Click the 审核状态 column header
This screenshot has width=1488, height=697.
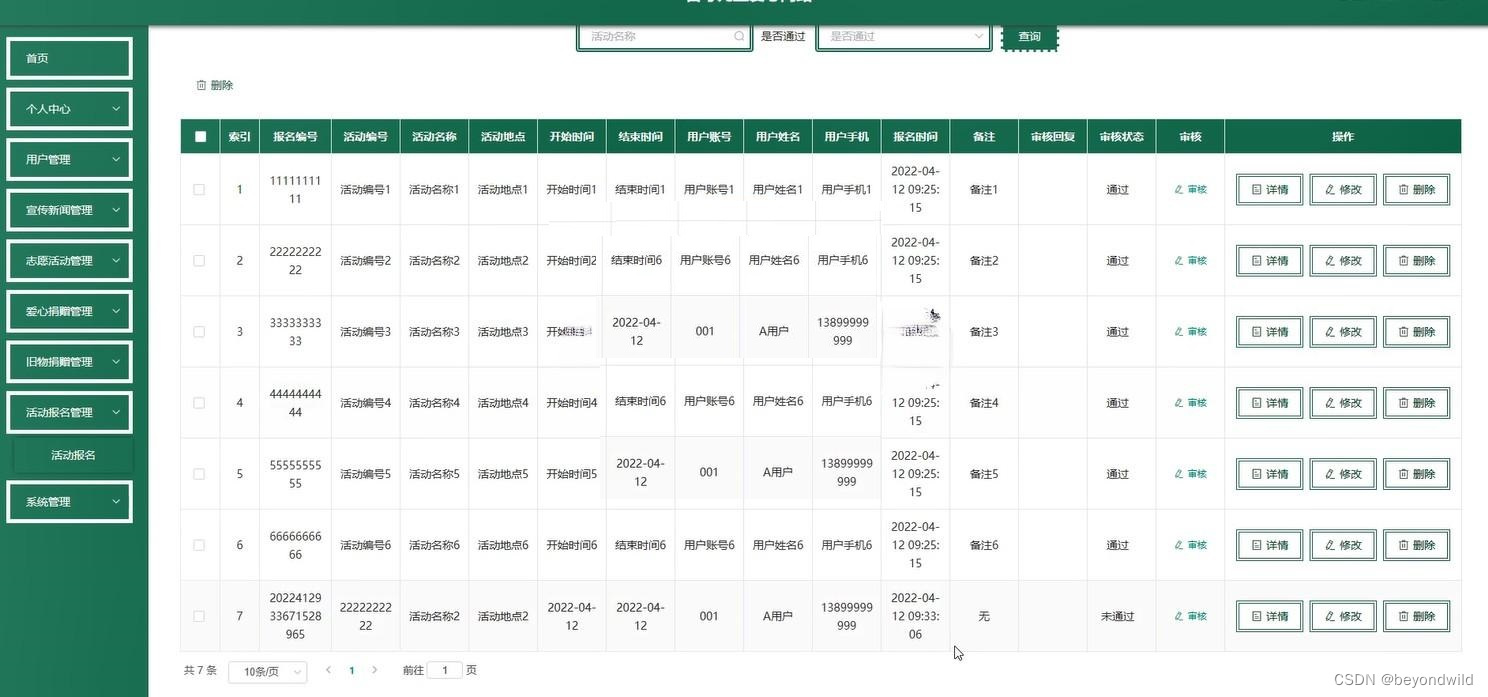point(1121,137)
